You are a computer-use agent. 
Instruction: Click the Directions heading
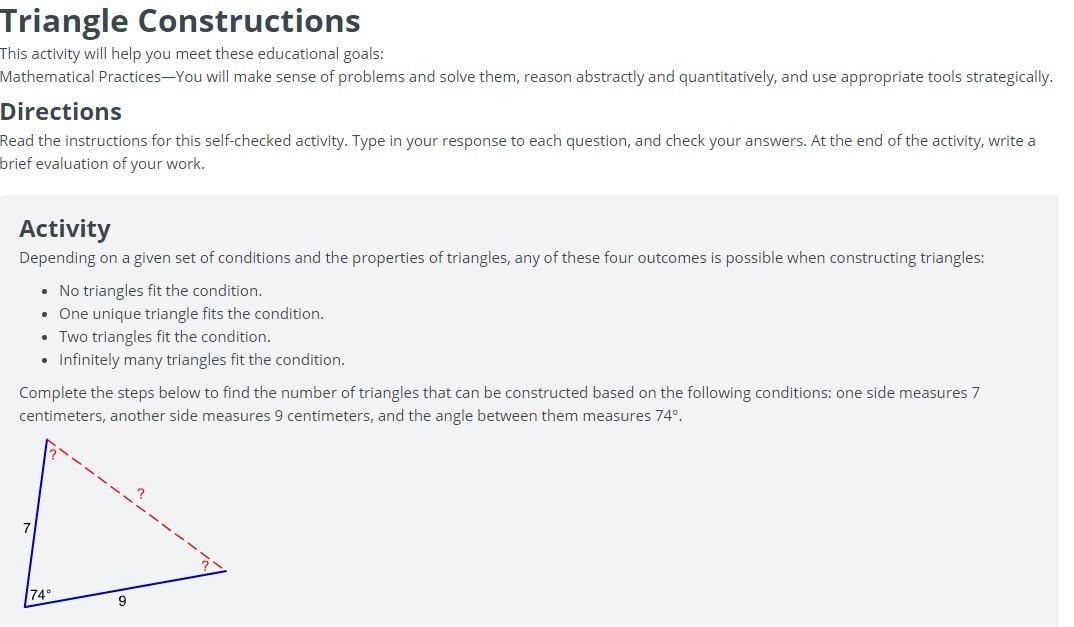click(61, 111)
